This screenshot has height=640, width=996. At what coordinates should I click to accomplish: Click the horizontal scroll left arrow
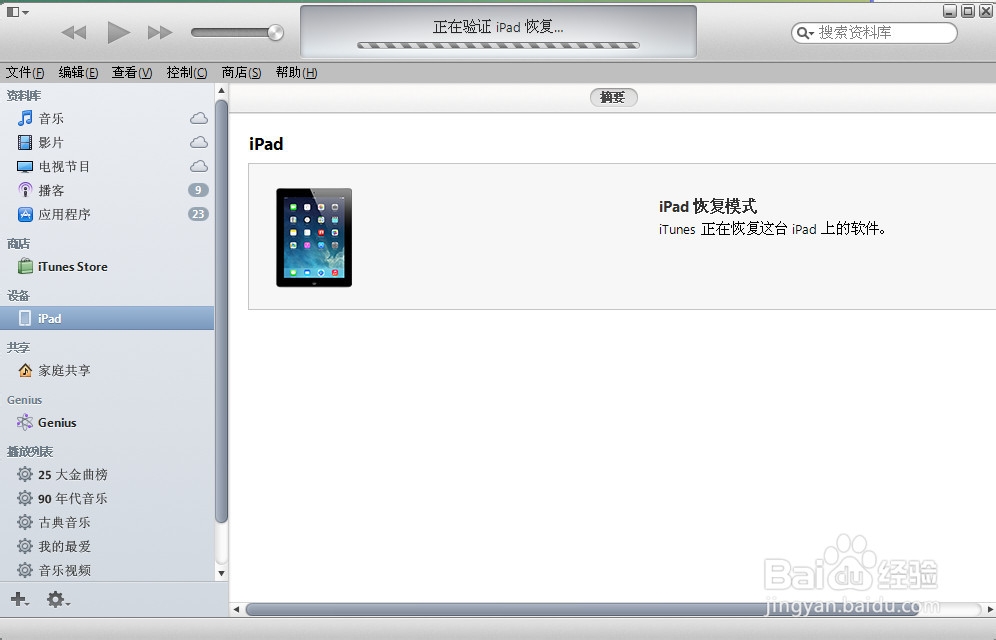tap(236, 610)
